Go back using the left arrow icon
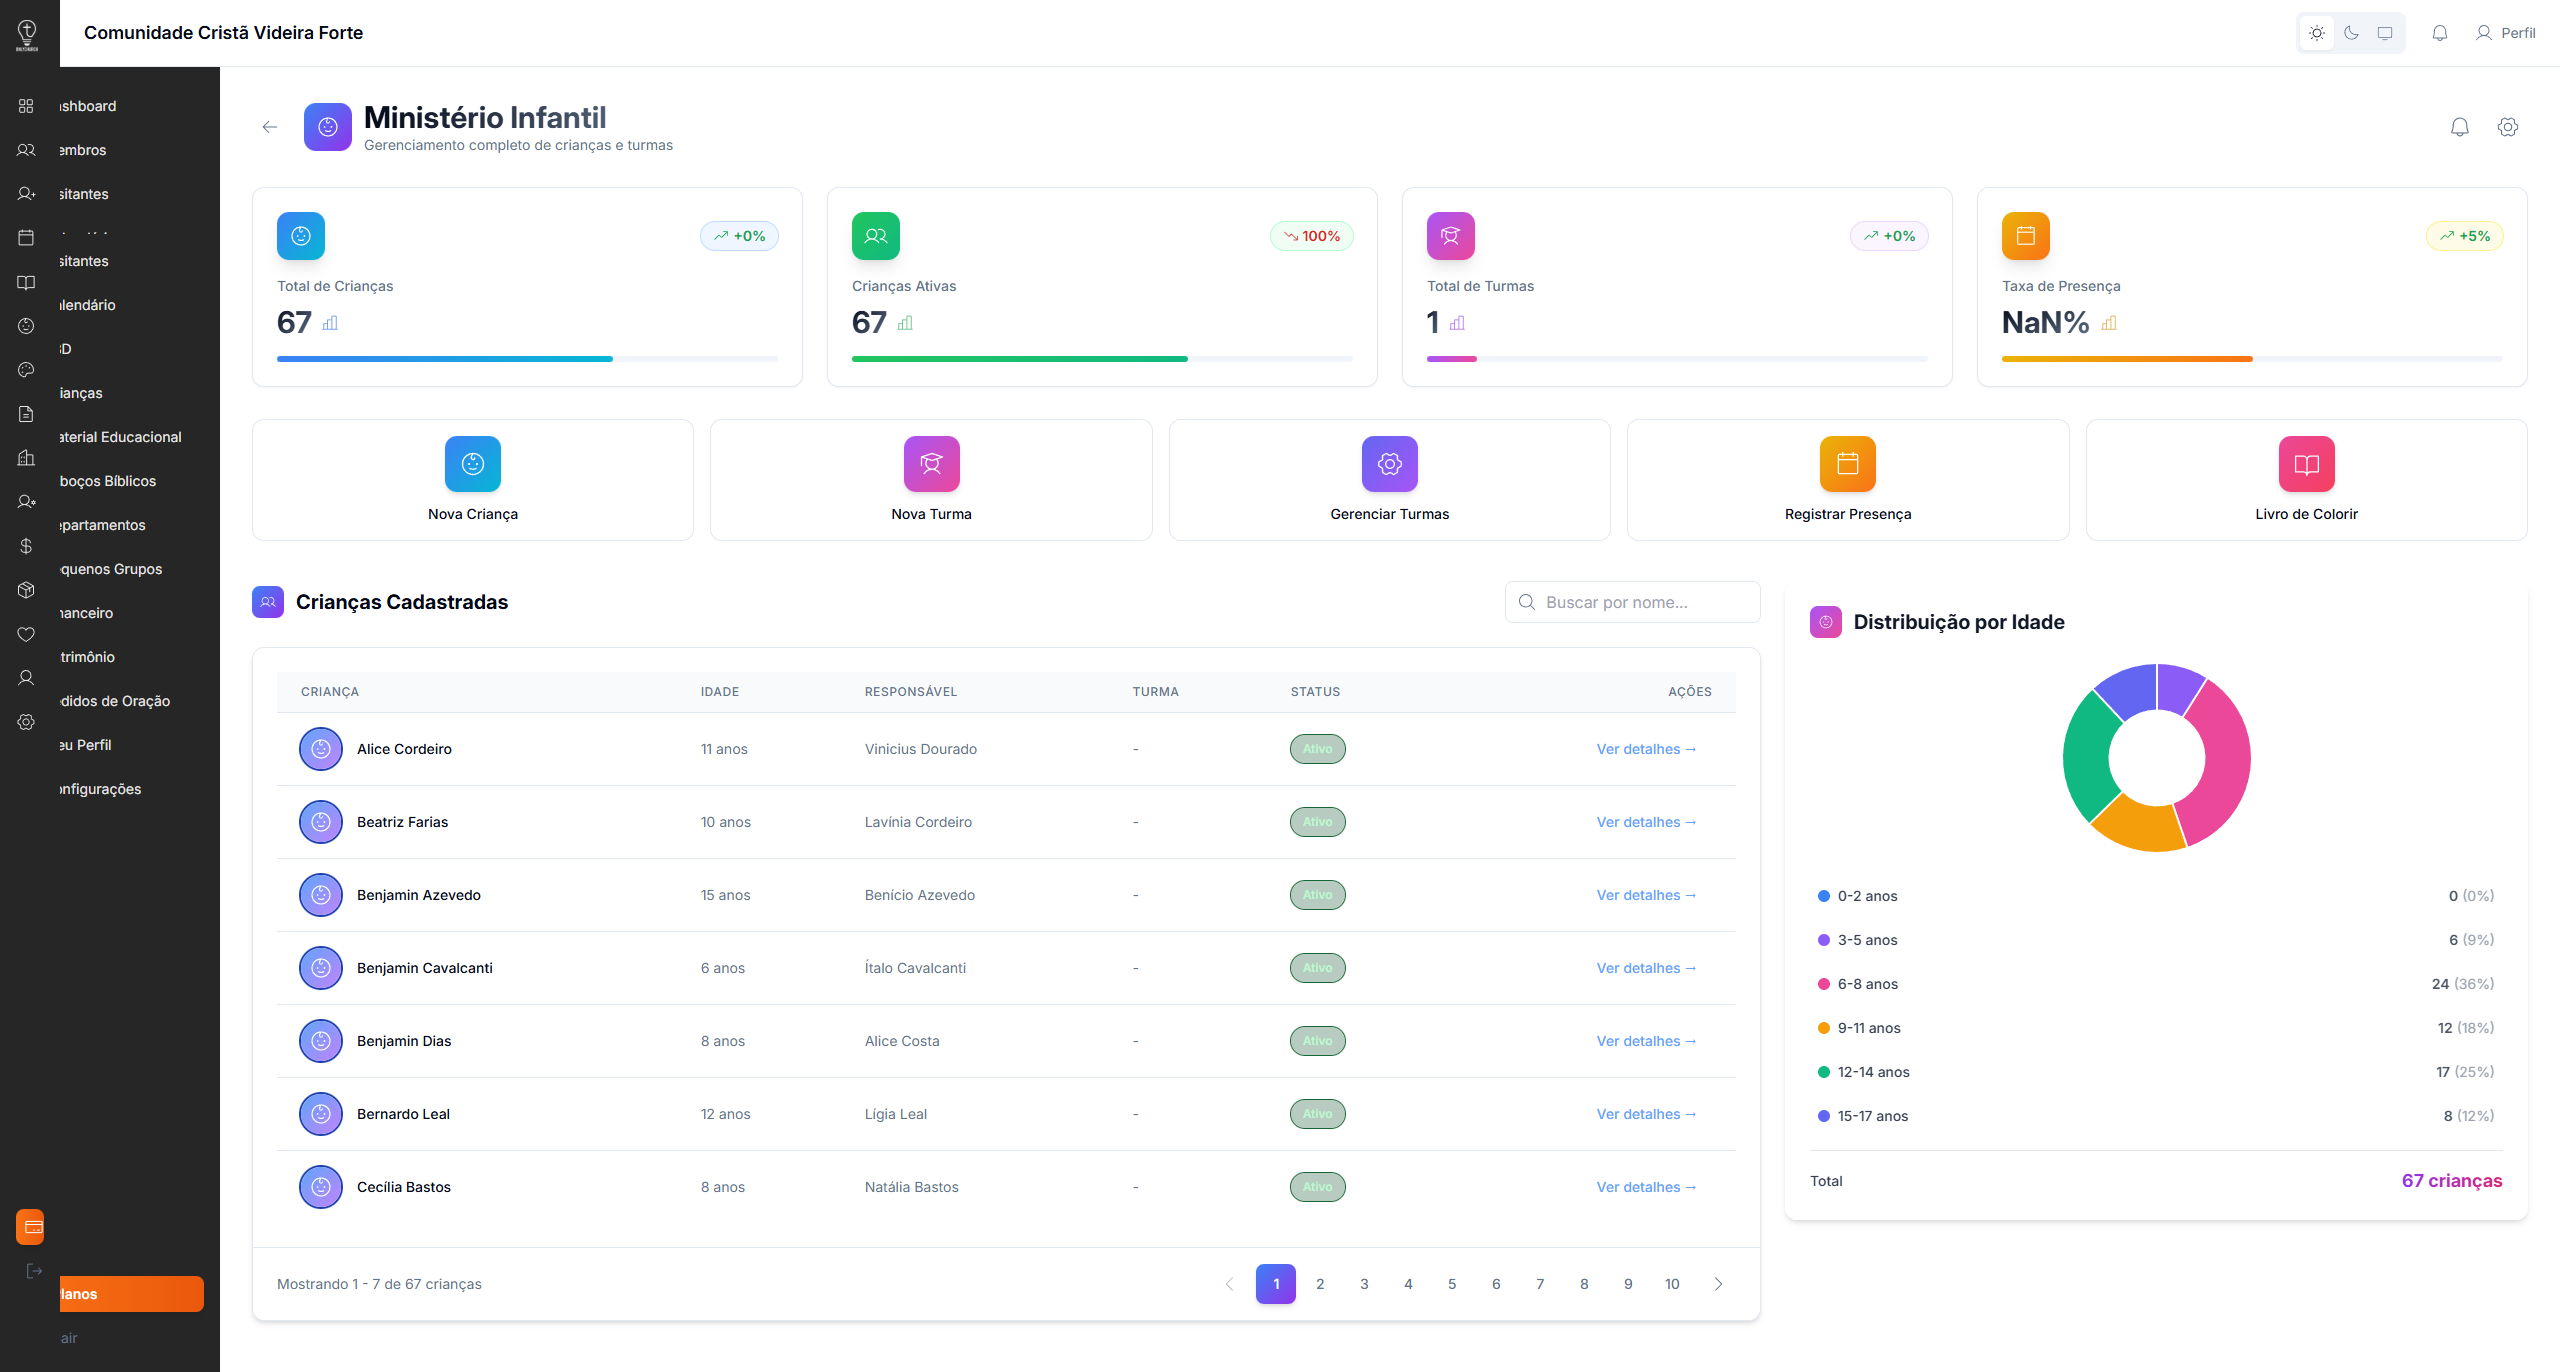The height and width of the screenshot is (1372, 2560). click(270, 127)
